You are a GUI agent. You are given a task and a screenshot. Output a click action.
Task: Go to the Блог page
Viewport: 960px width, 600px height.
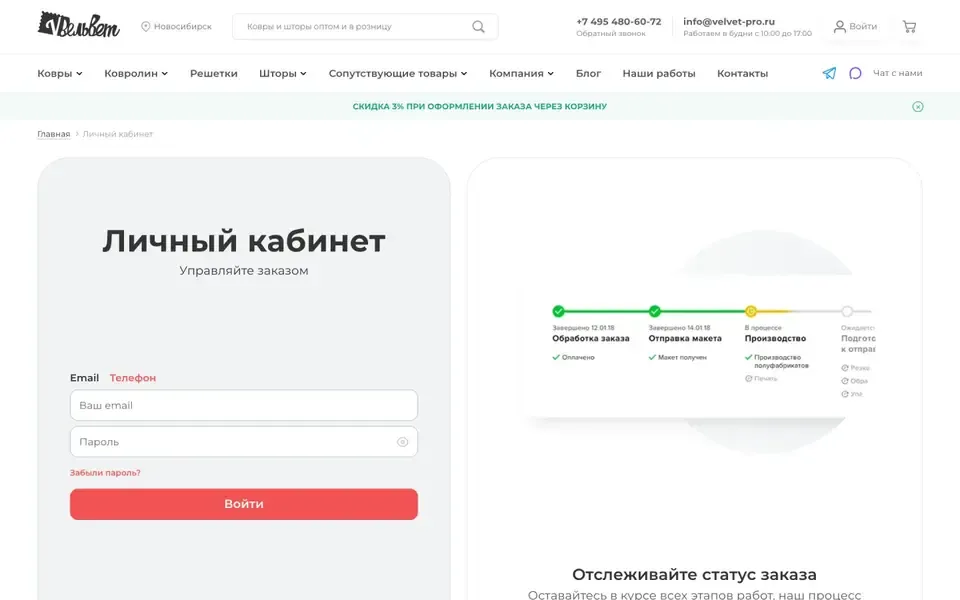pyautogui.click(x=588, y=73)
